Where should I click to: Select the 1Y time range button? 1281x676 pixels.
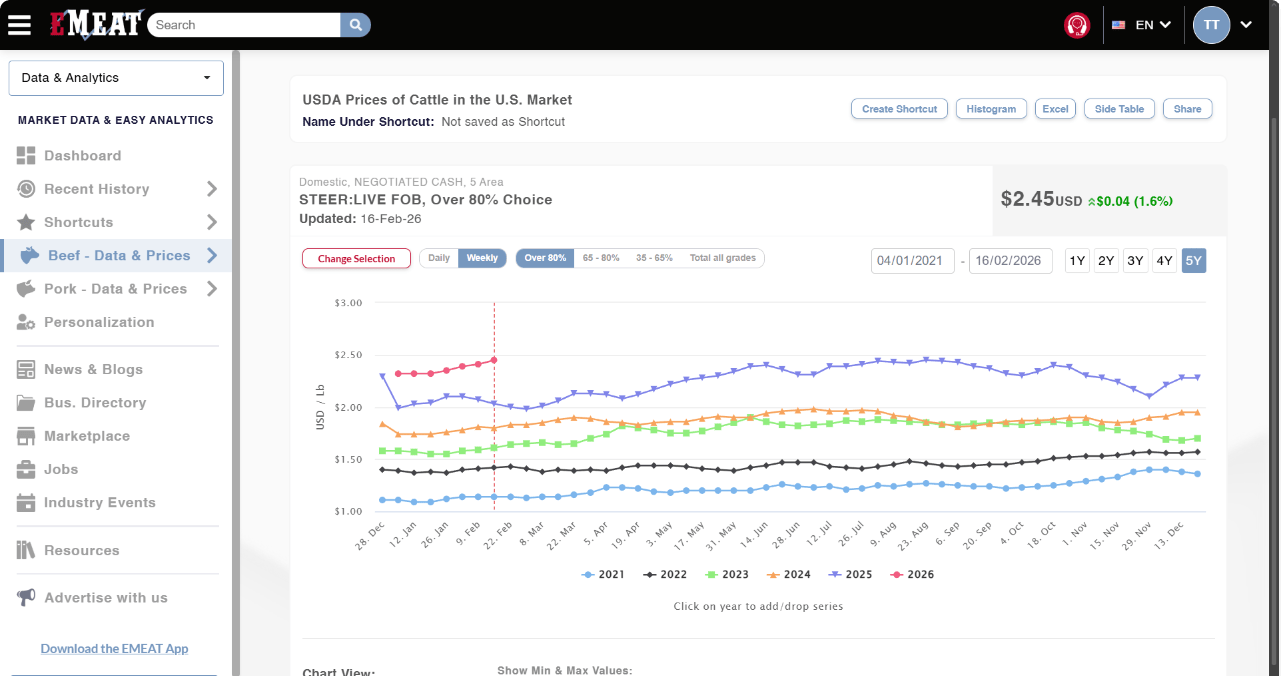[x=1077, y=261]
